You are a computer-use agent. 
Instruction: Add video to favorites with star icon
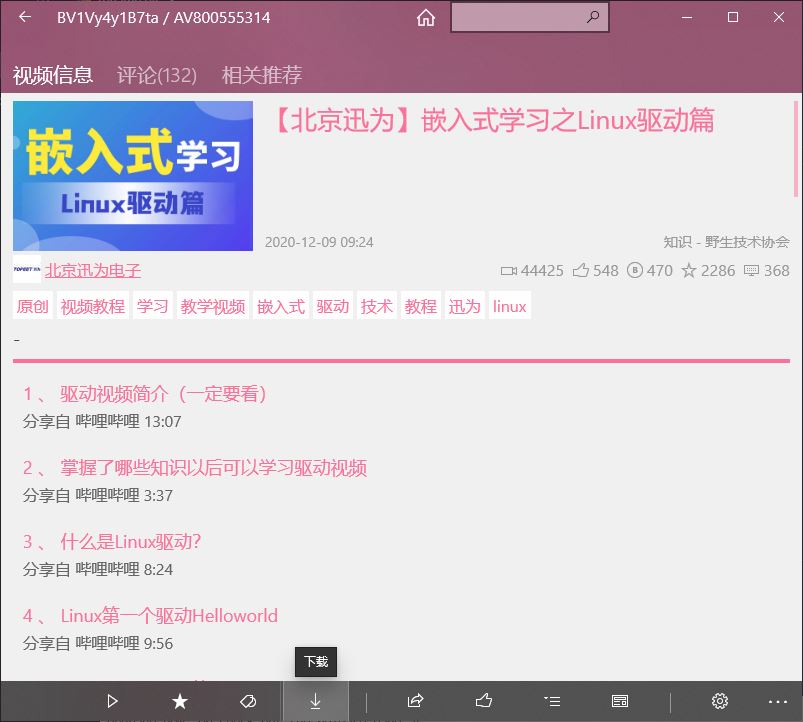tap(180, 701)
